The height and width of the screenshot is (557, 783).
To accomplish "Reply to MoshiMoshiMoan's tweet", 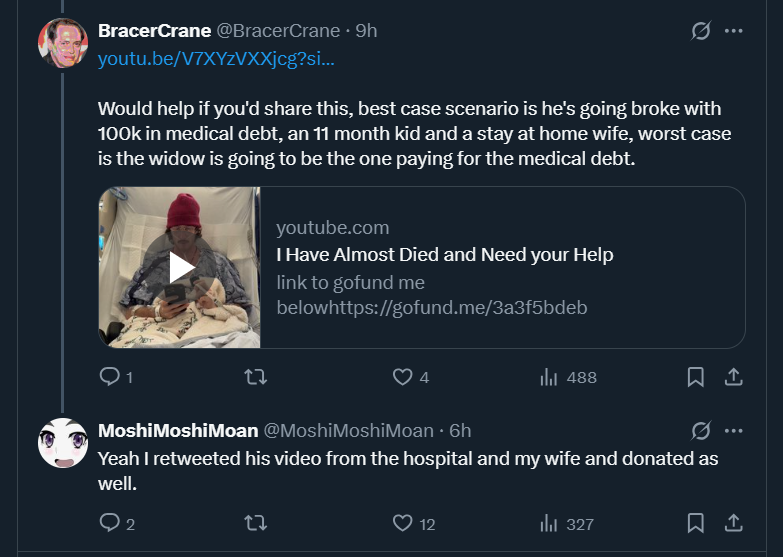I will (x=110, y=523).
